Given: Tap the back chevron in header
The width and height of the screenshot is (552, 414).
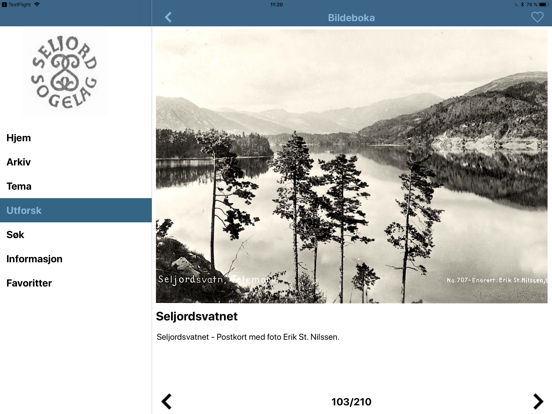Looking at the screenshot, I should tap(168, 17).
